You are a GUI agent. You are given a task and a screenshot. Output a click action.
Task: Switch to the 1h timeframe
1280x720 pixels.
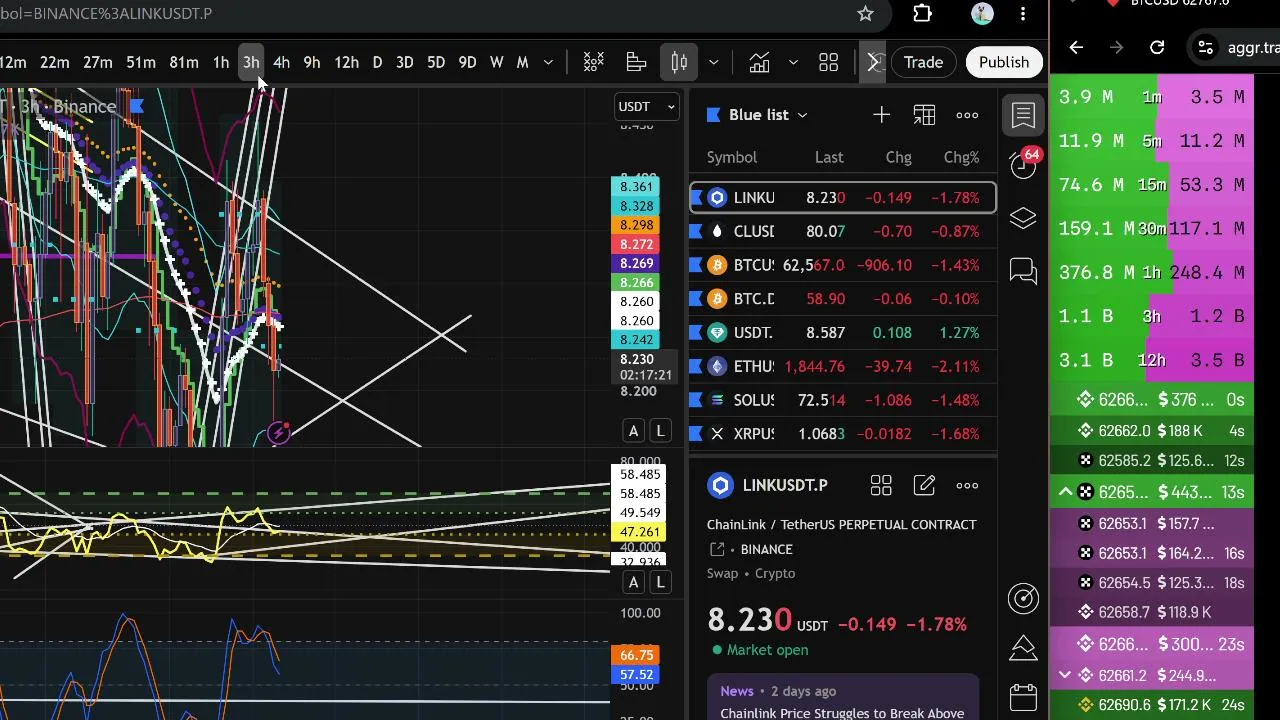pyautogui.click(x=221, y=62)
